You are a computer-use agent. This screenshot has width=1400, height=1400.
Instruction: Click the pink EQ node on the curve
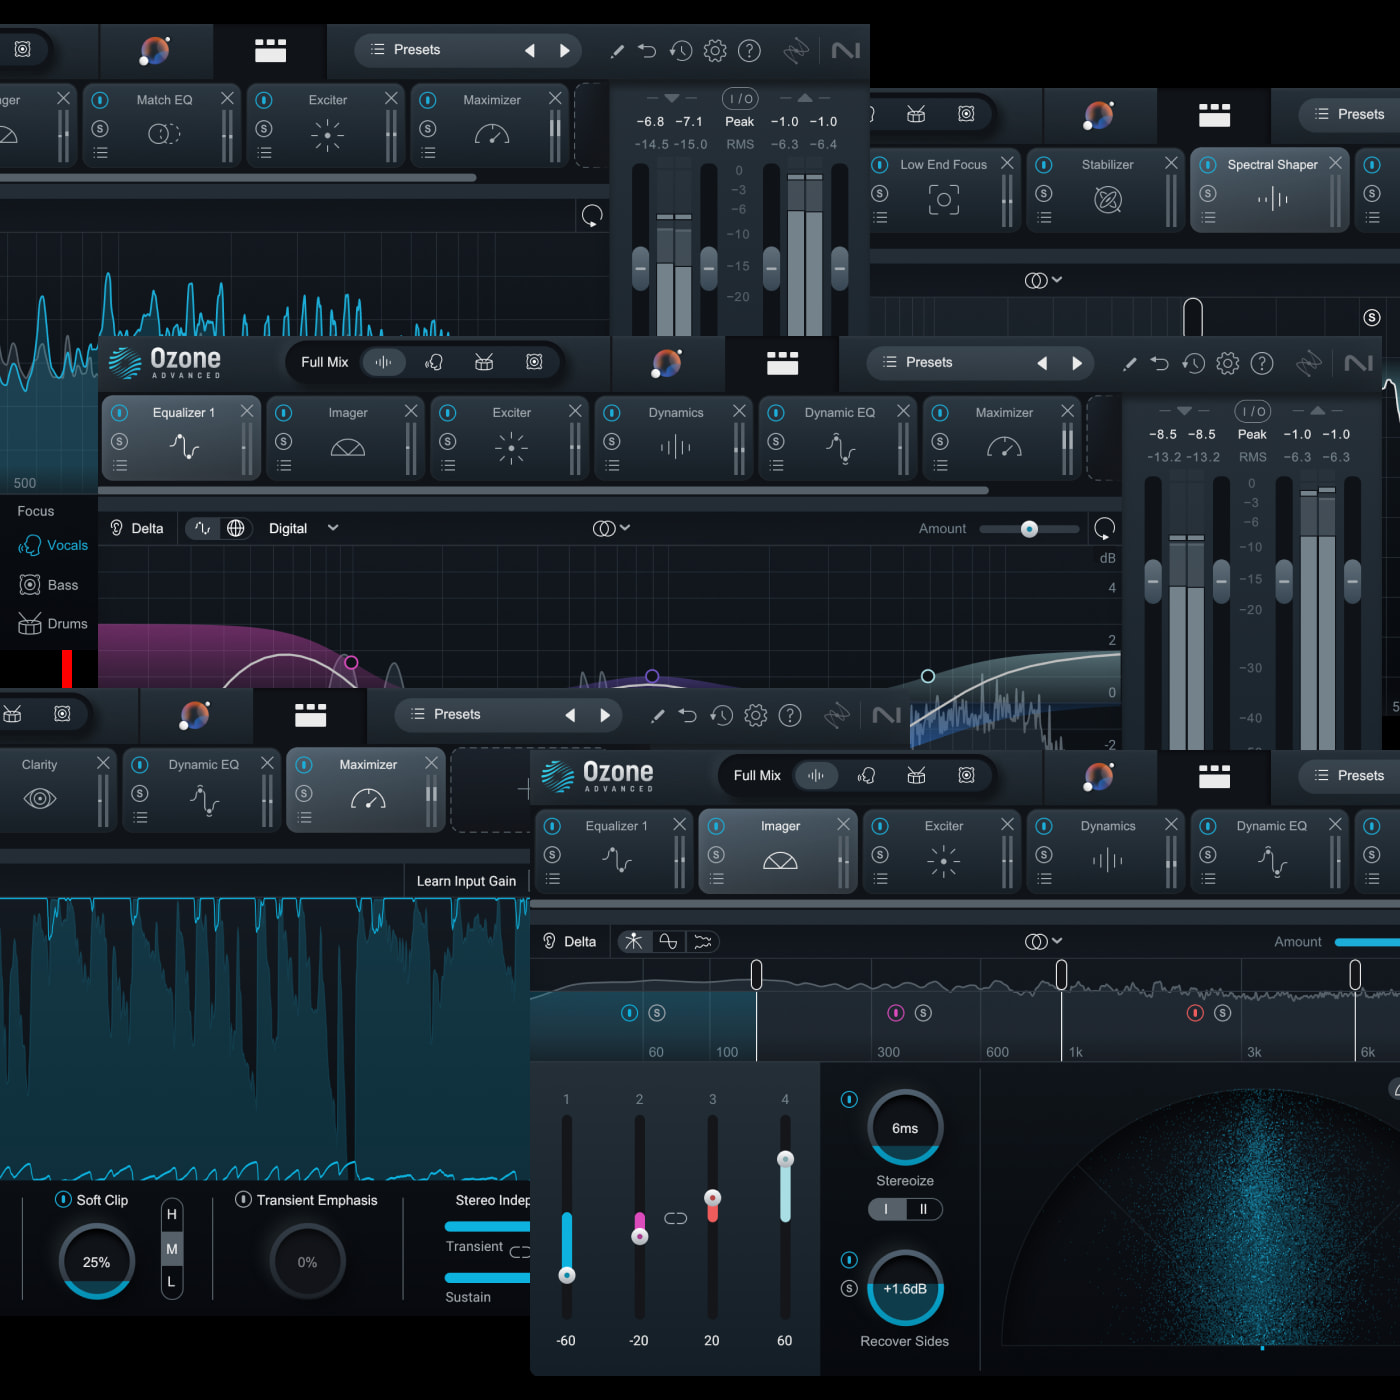click(x=351, y=662)
